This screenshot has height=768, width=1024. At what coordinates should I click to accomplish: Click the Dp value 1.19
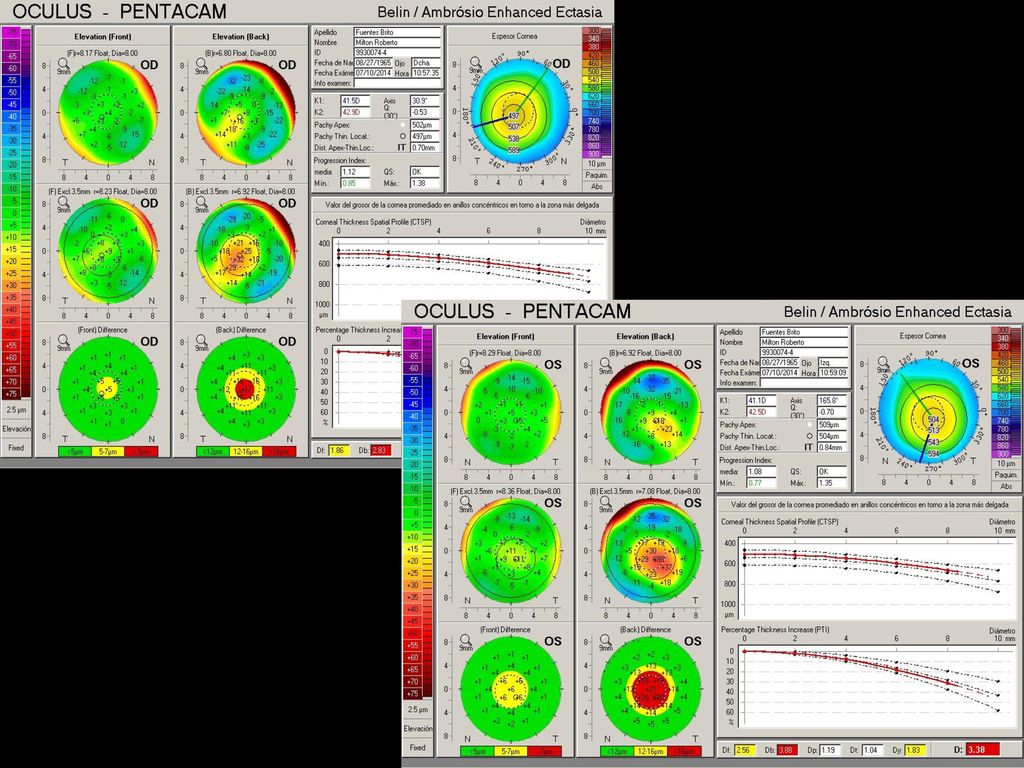[x=829, y=750]
